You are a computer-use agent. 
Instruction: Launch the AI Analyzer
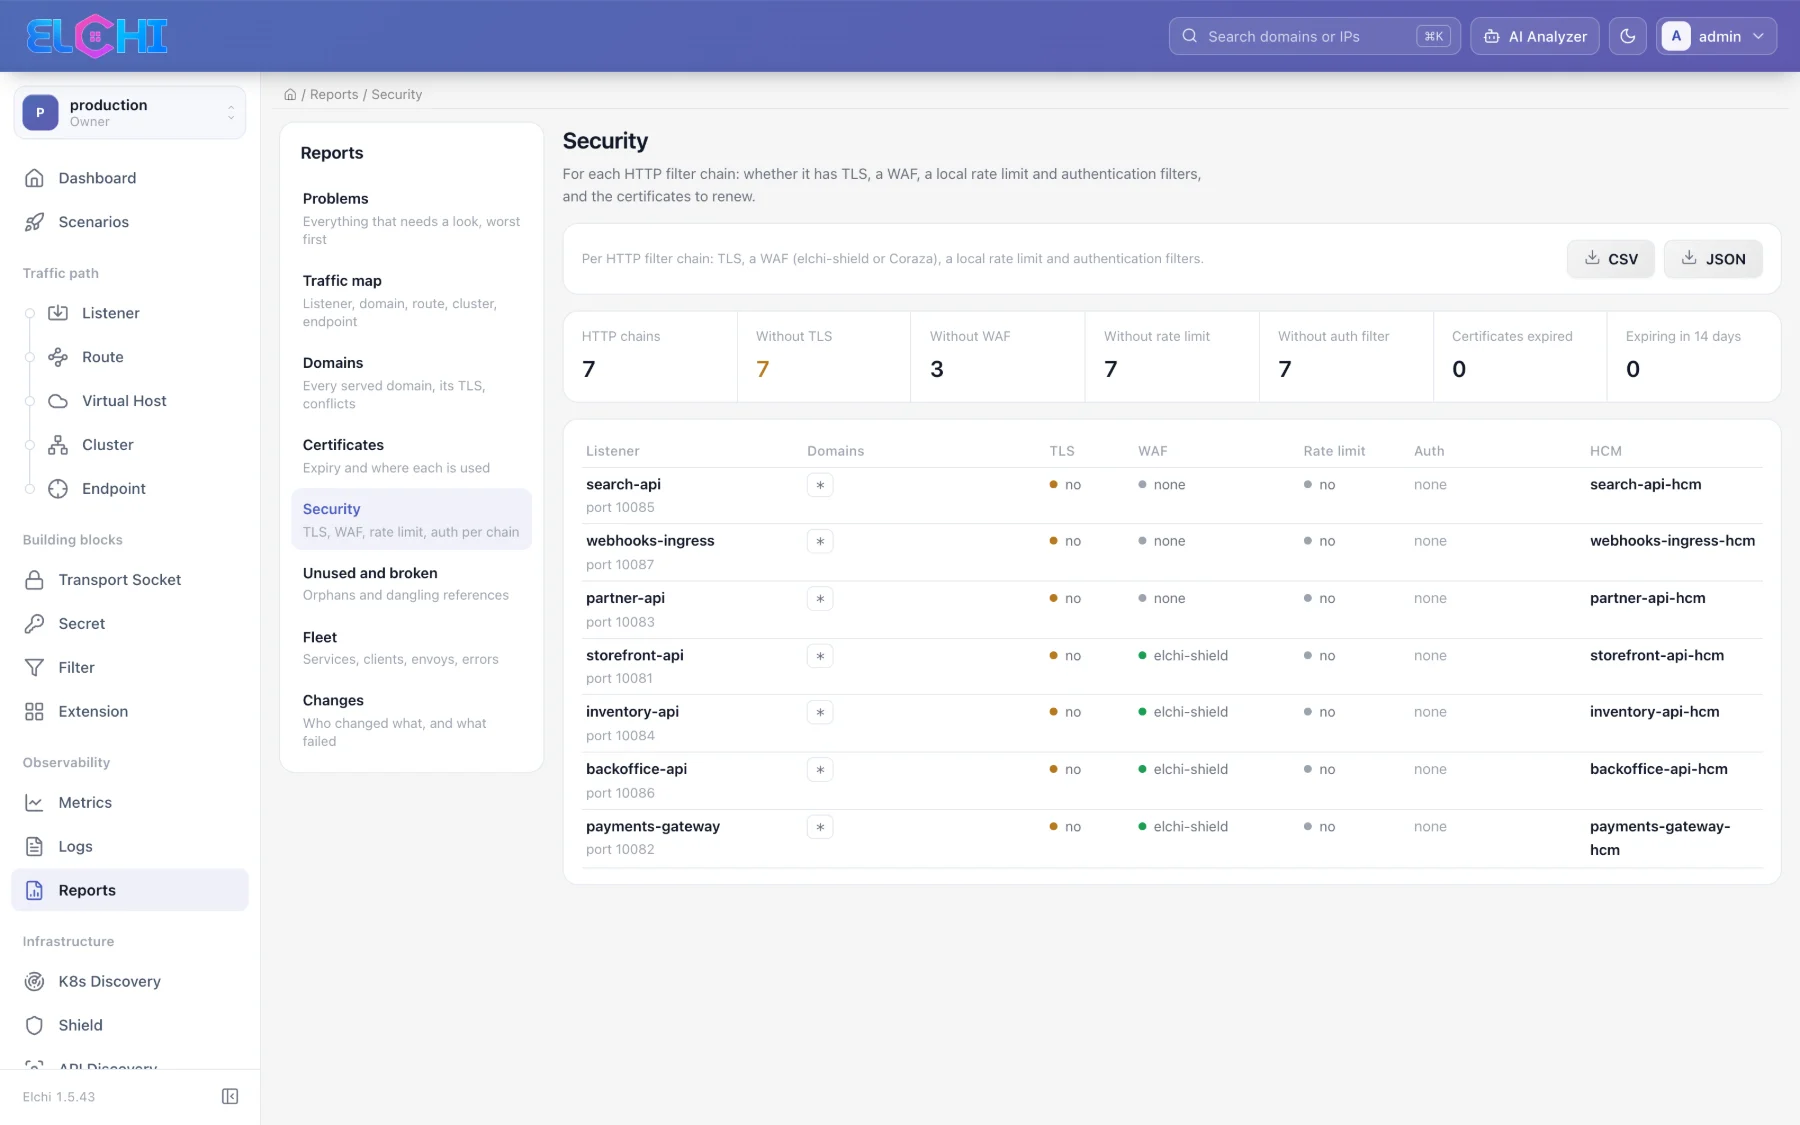click(1535, 36)
